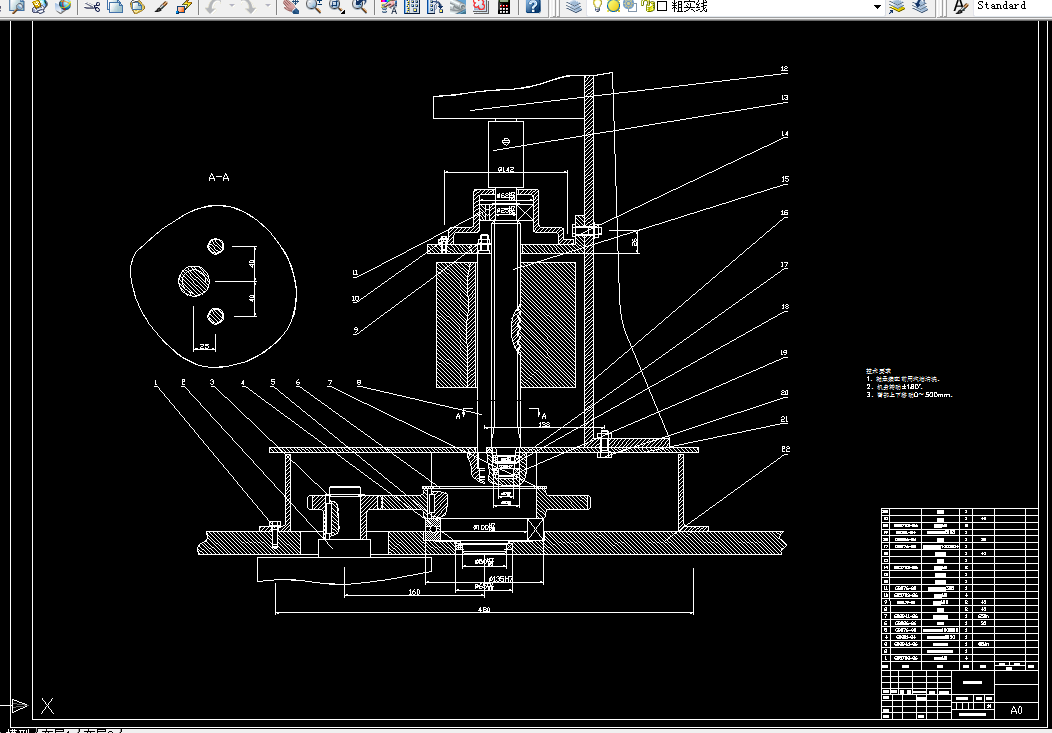Paste from clipboard using the Paste icon
The width and height of the screenshot is (1052, 733).
click(138, 7)
